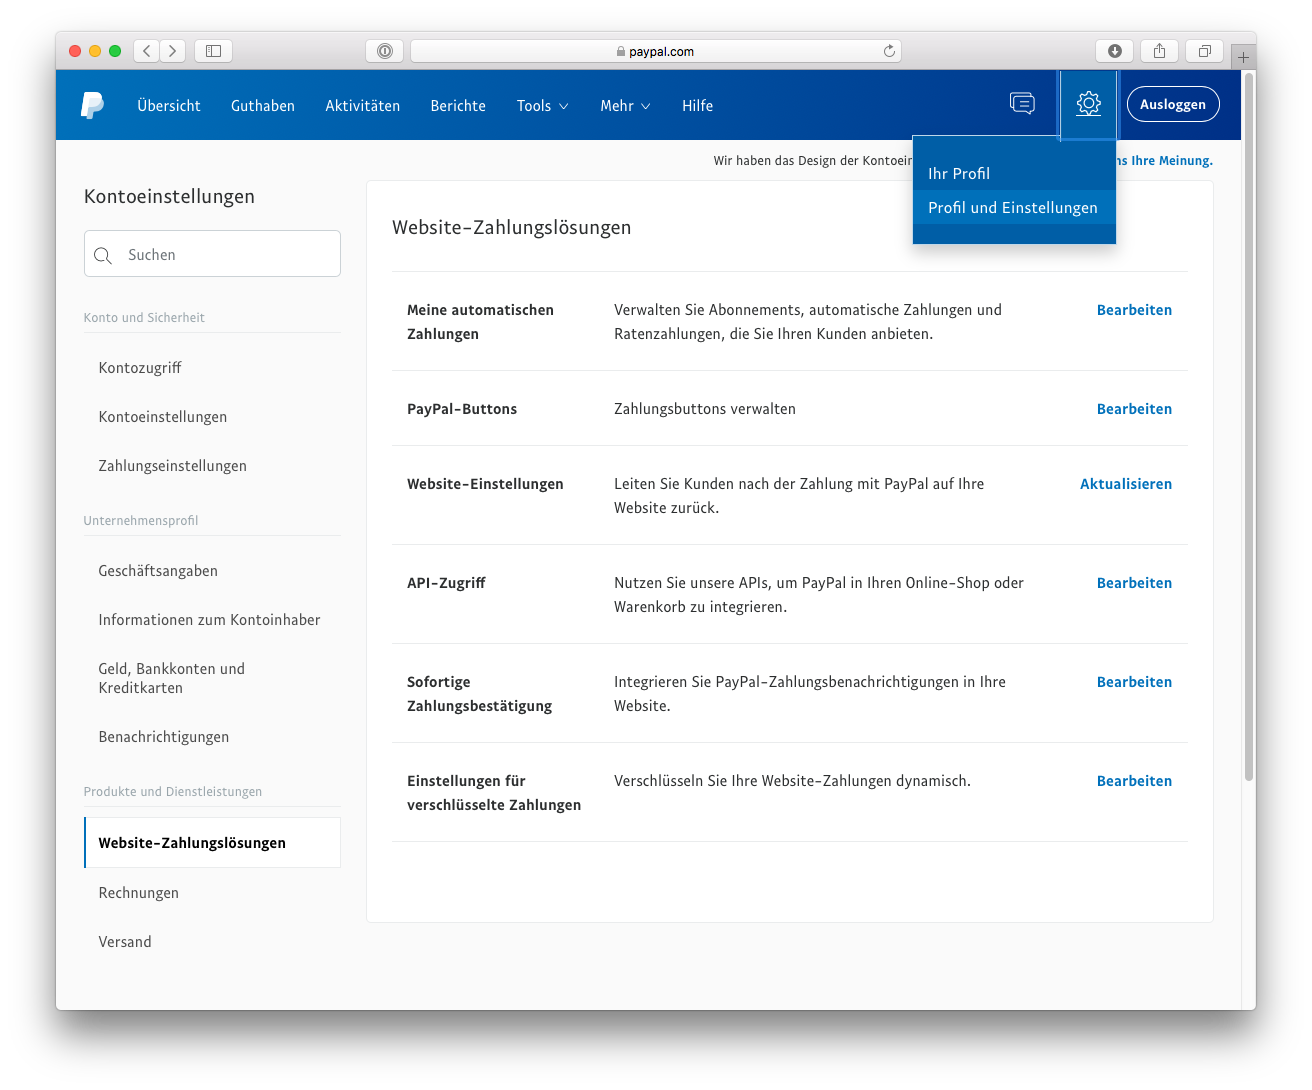Open the Safari downloads icon

pyautogui.click(x=1115, y=51)
